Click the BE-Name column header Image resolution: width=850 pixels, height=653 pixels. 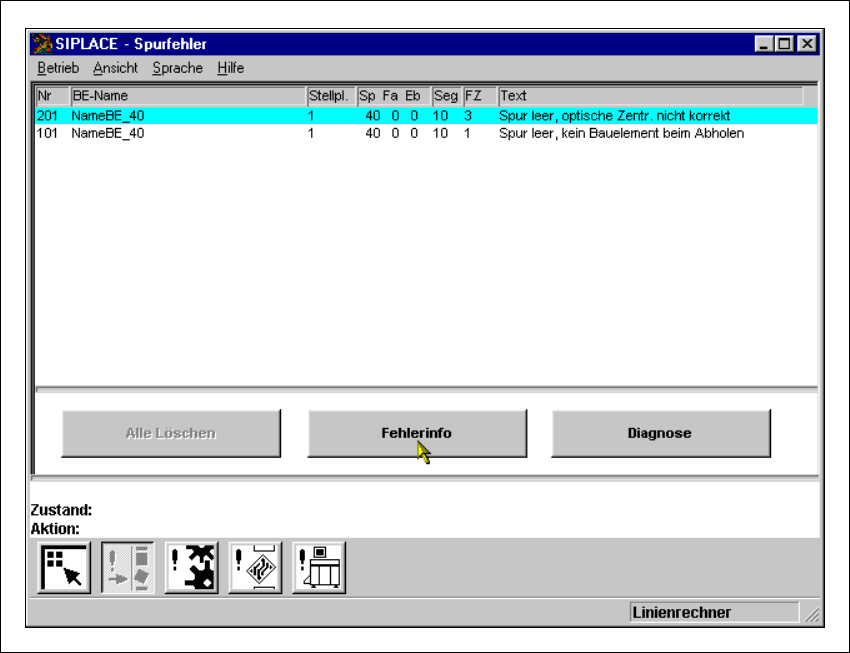point(188,96)
